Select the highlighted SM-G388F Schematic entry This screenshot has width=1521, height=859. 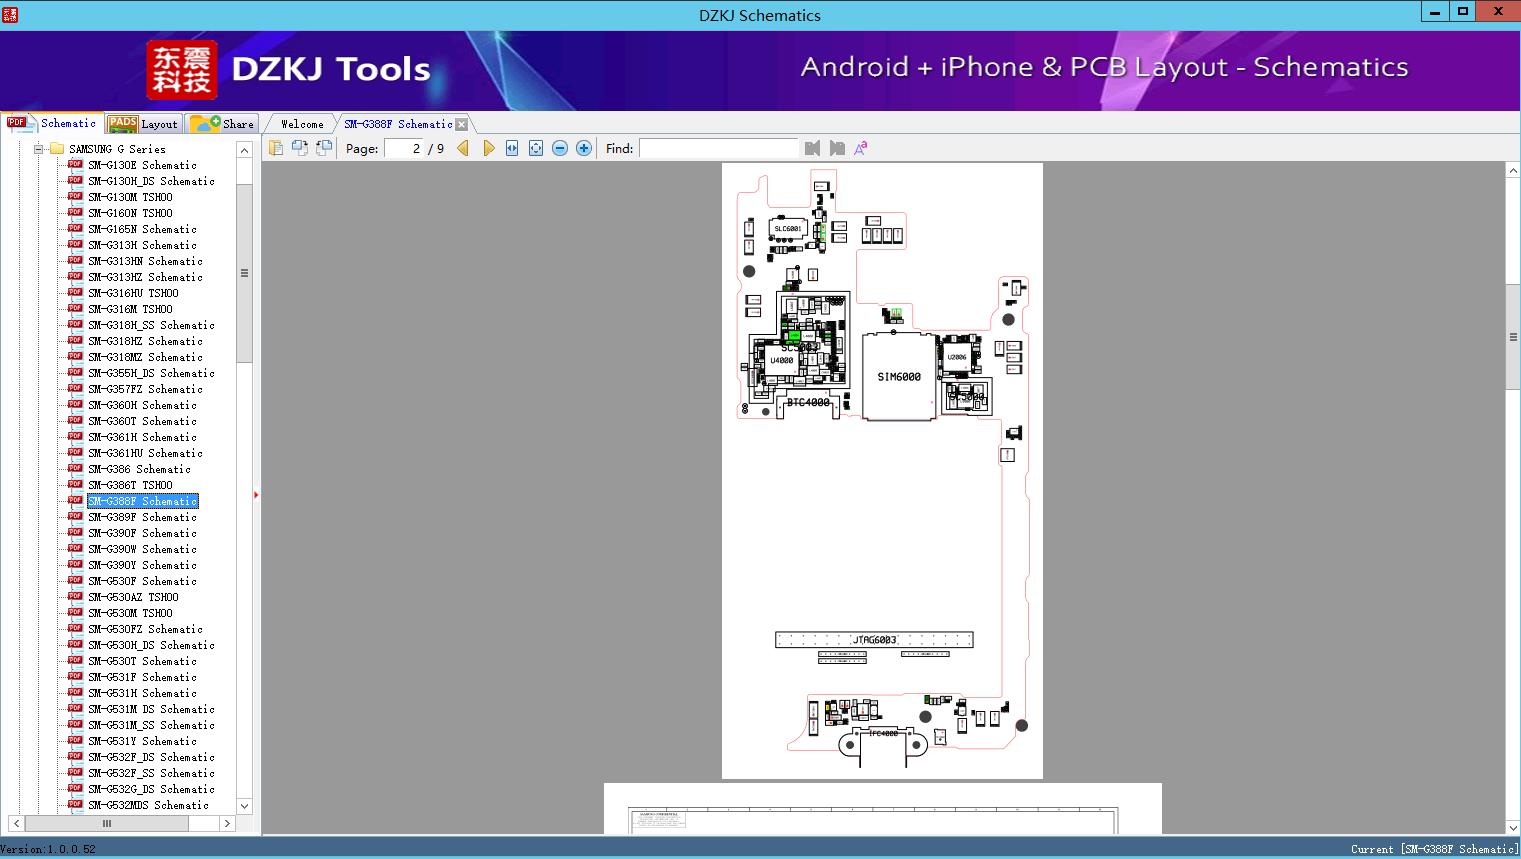(142, 501)
